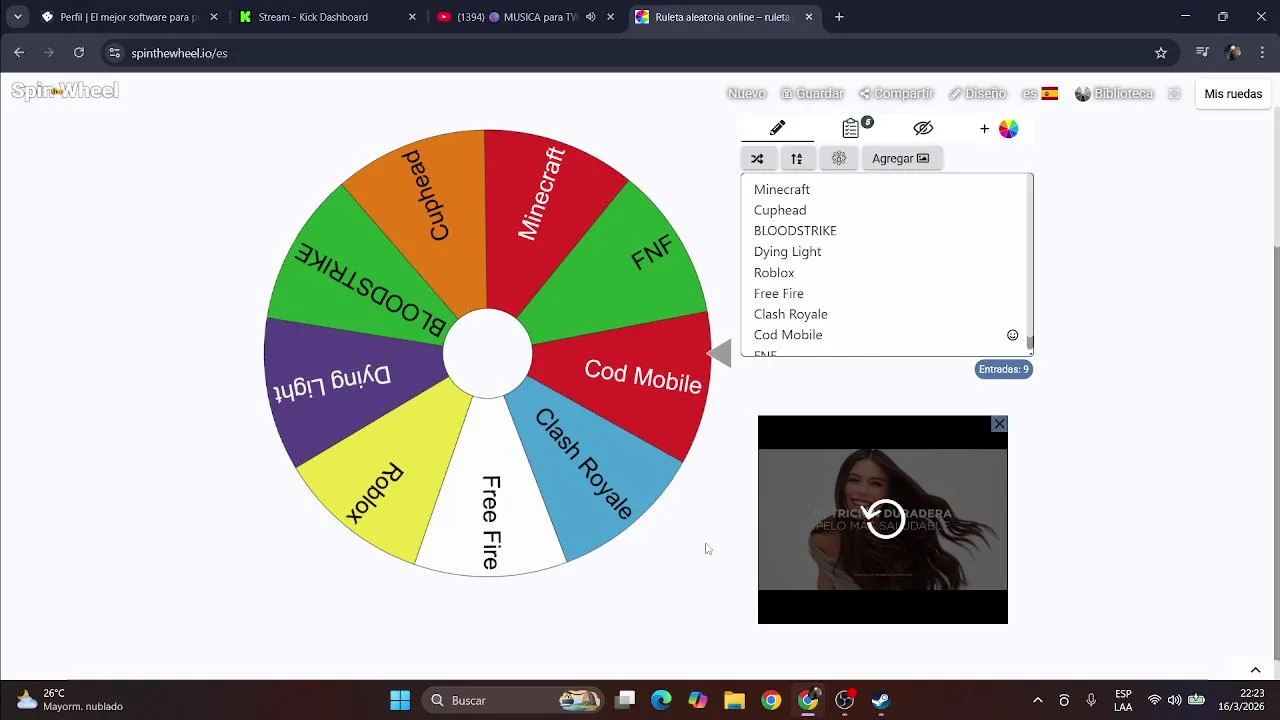1280x720 pixels.
Task: View site information icon in address bar
Action: 114,53
